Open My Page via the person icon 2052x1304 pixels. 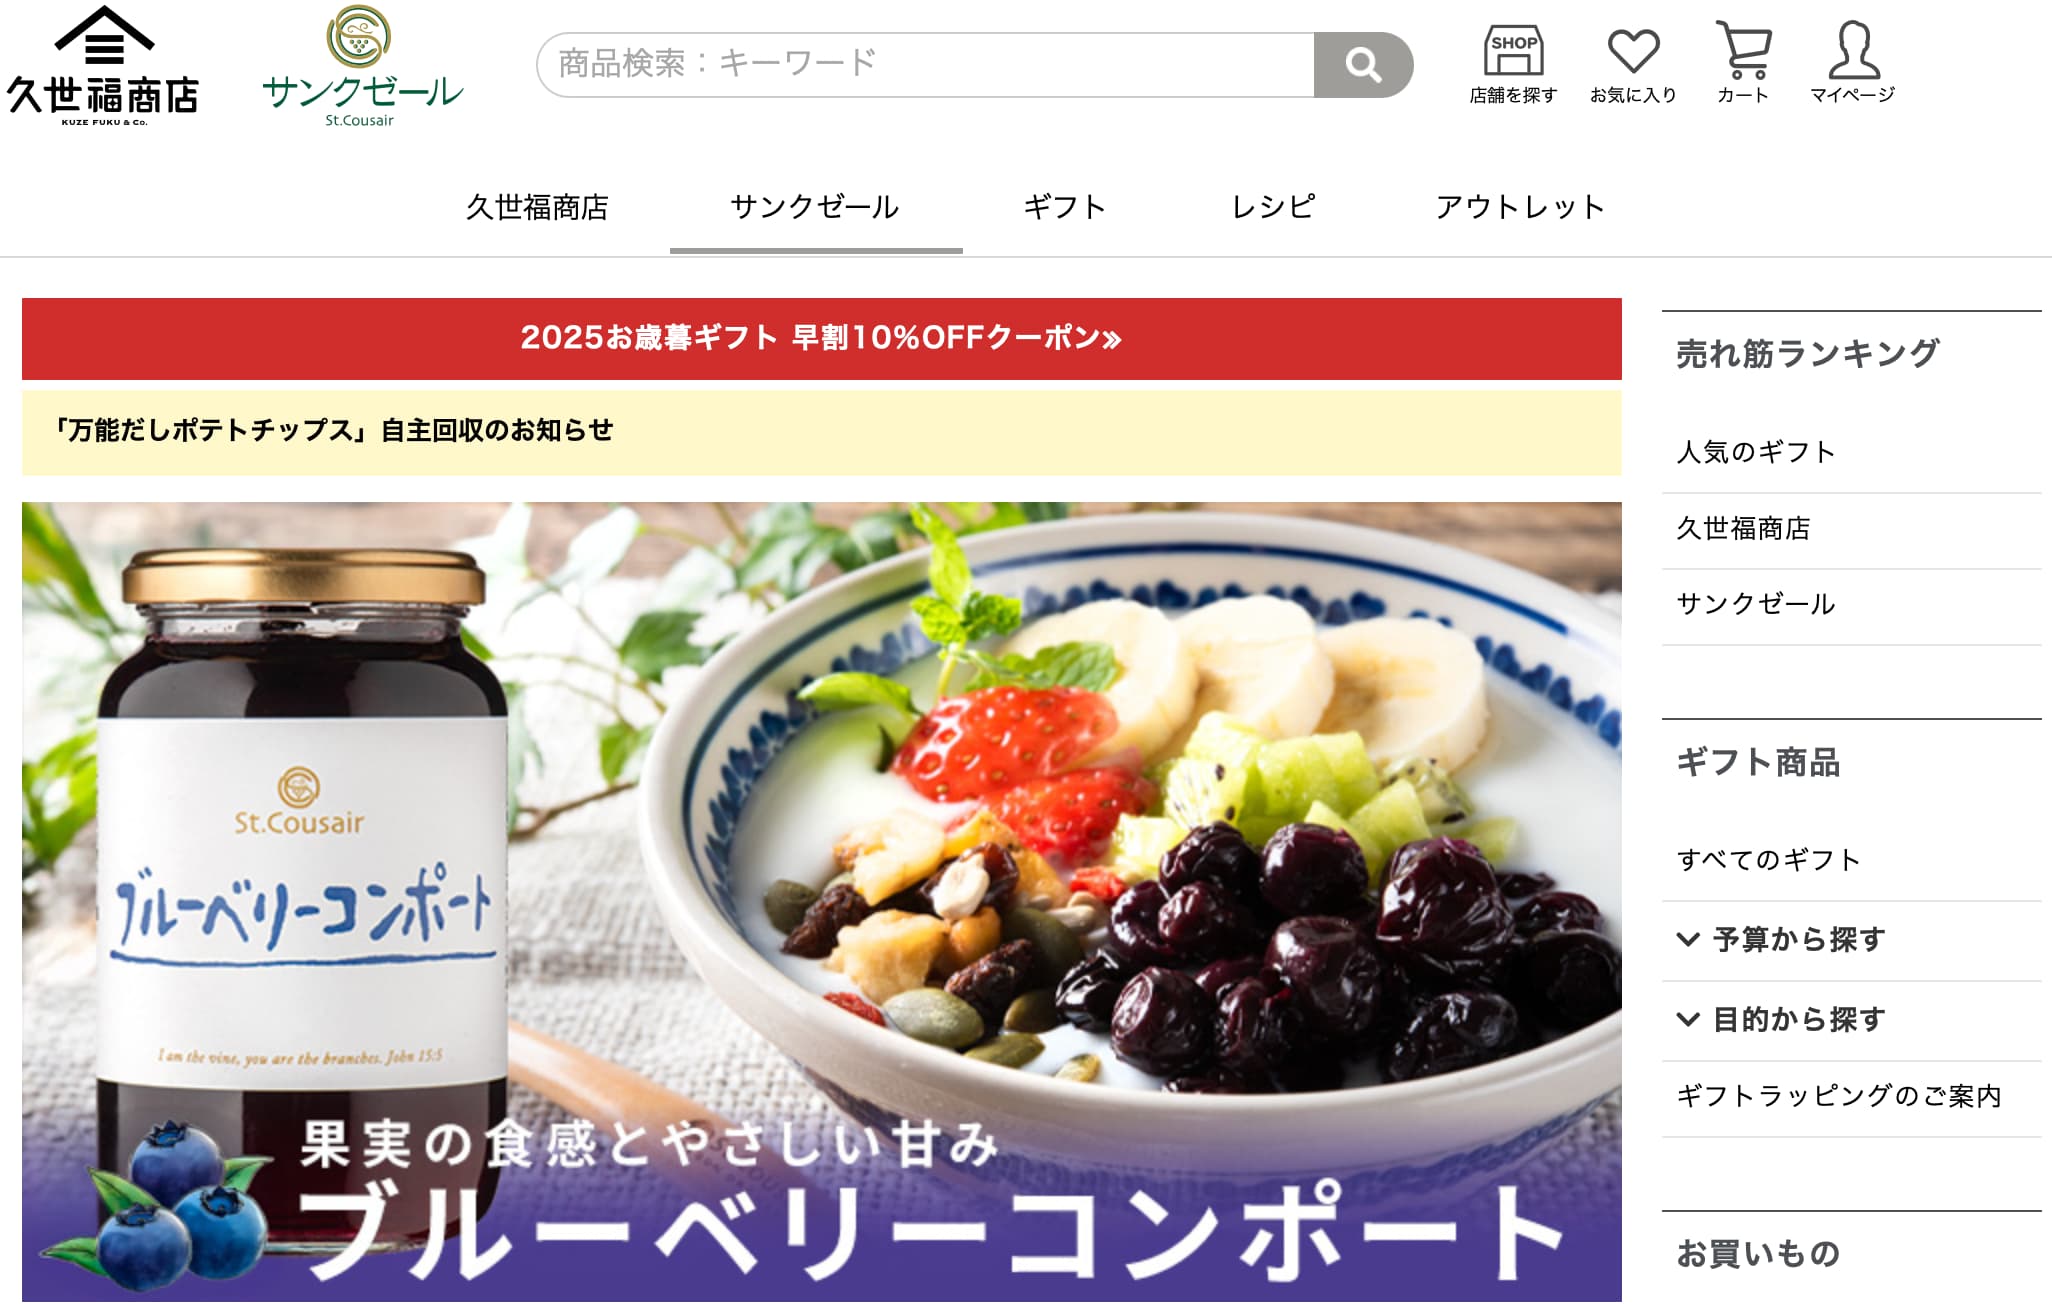click(1853, 64)
